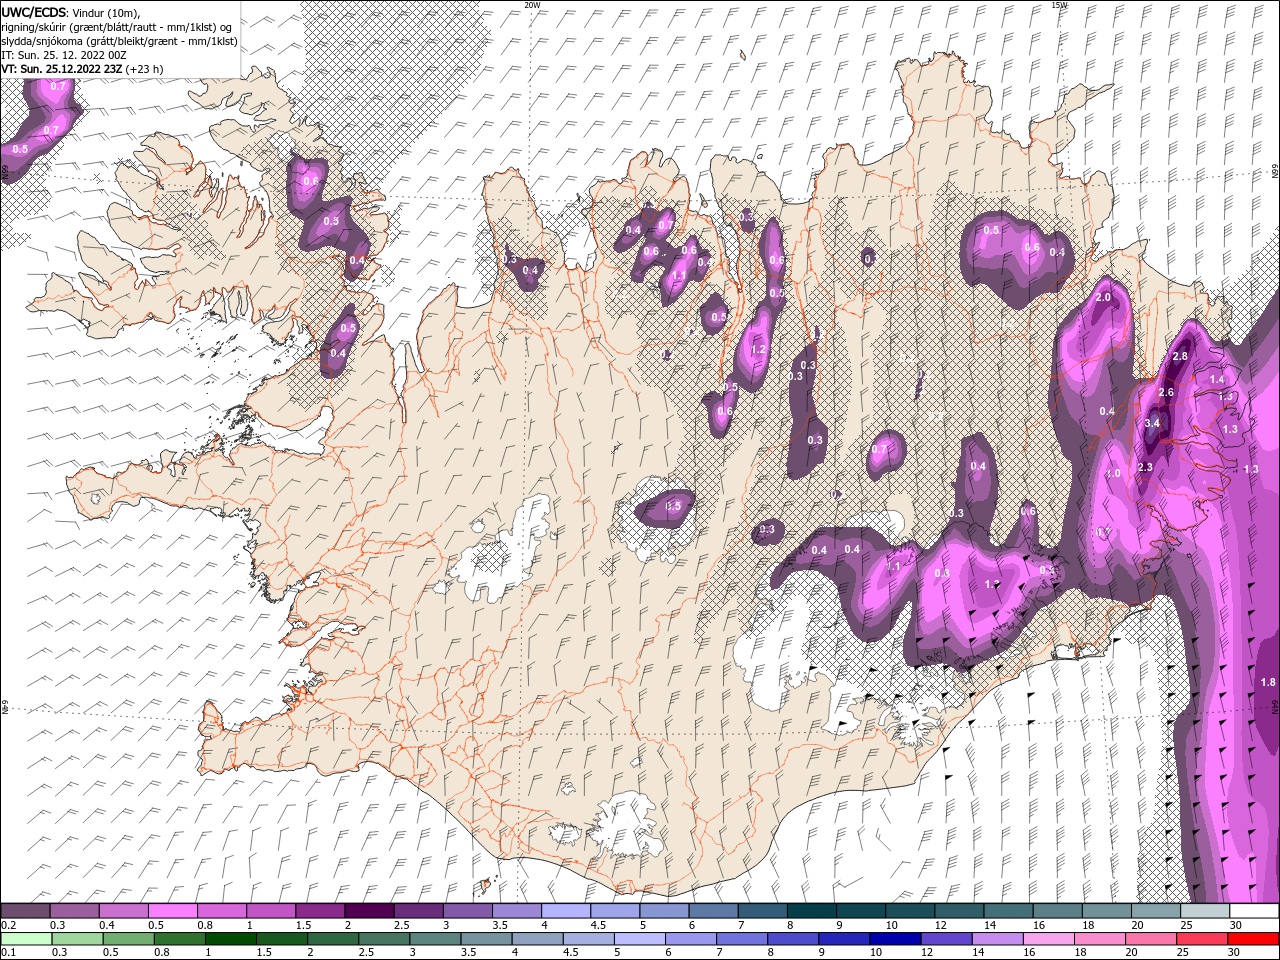Screen dimensions: 1280x960
Task: Click the pale green swatch between 0.1 and 0.3
Action: [x=26, y=939]
